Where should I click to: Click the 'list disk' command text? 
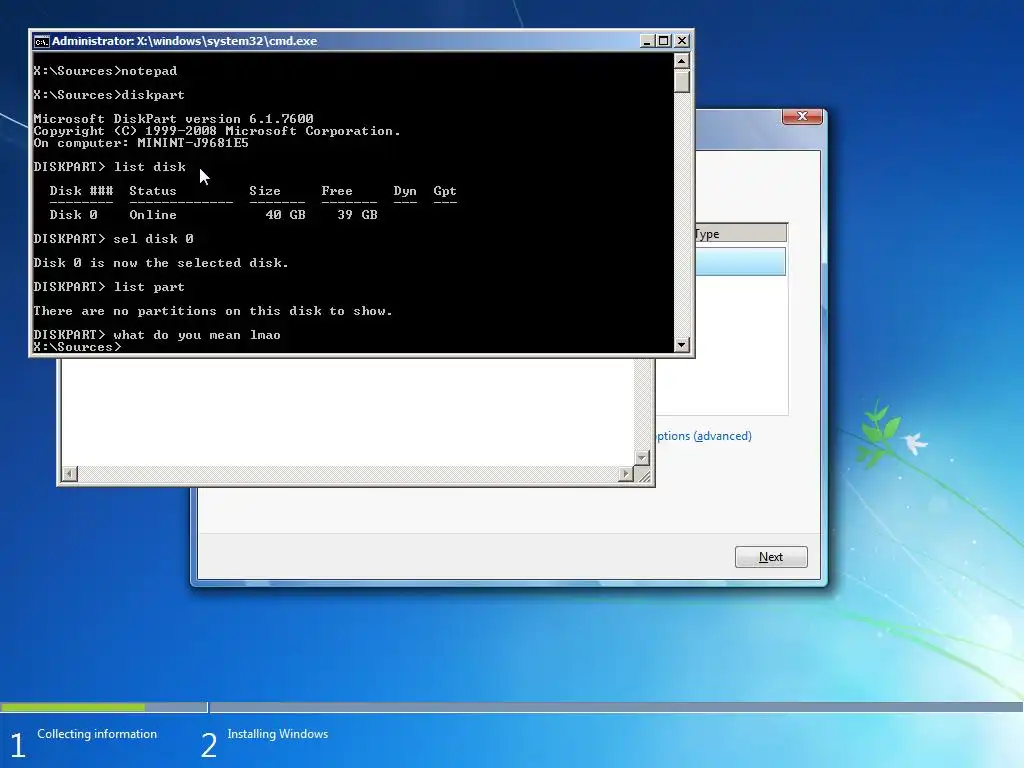(150, 167)
